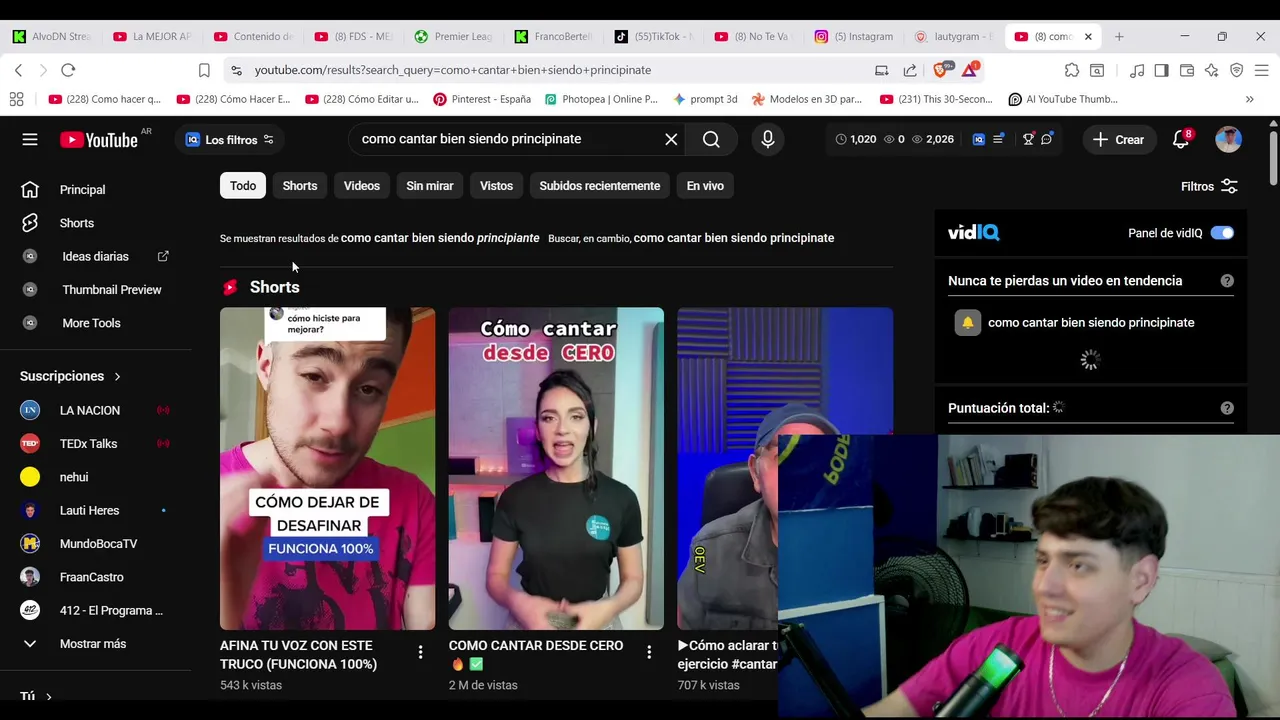
Task: Open the YouTube hamburger guide menu
Action: pyautogui.click(x=30, y=139)
